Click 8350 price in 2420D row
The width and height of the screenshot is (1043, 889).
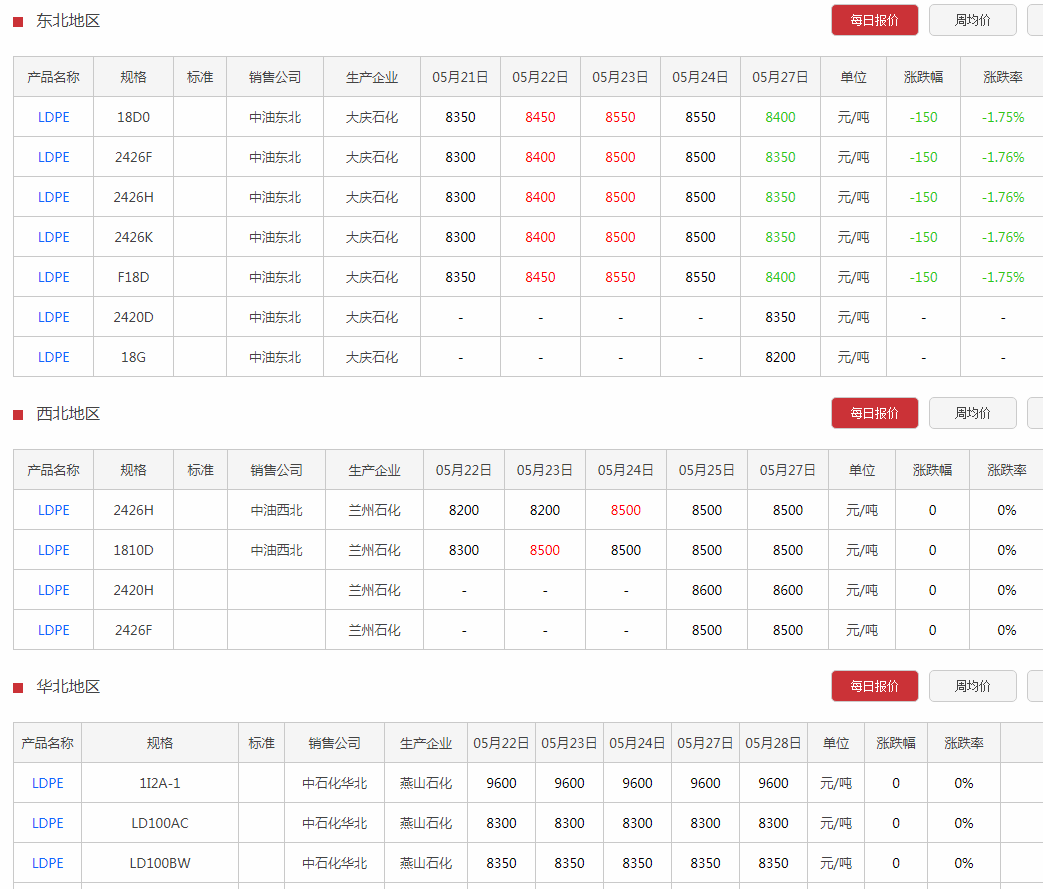point(780,317)
